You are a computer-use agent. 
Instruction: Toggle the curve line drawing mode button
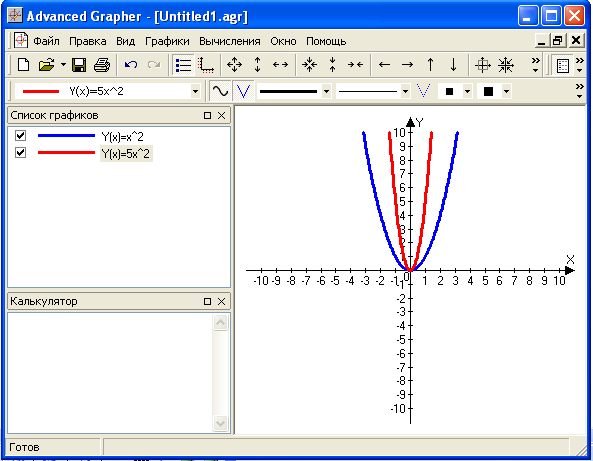tap(220, 91)
